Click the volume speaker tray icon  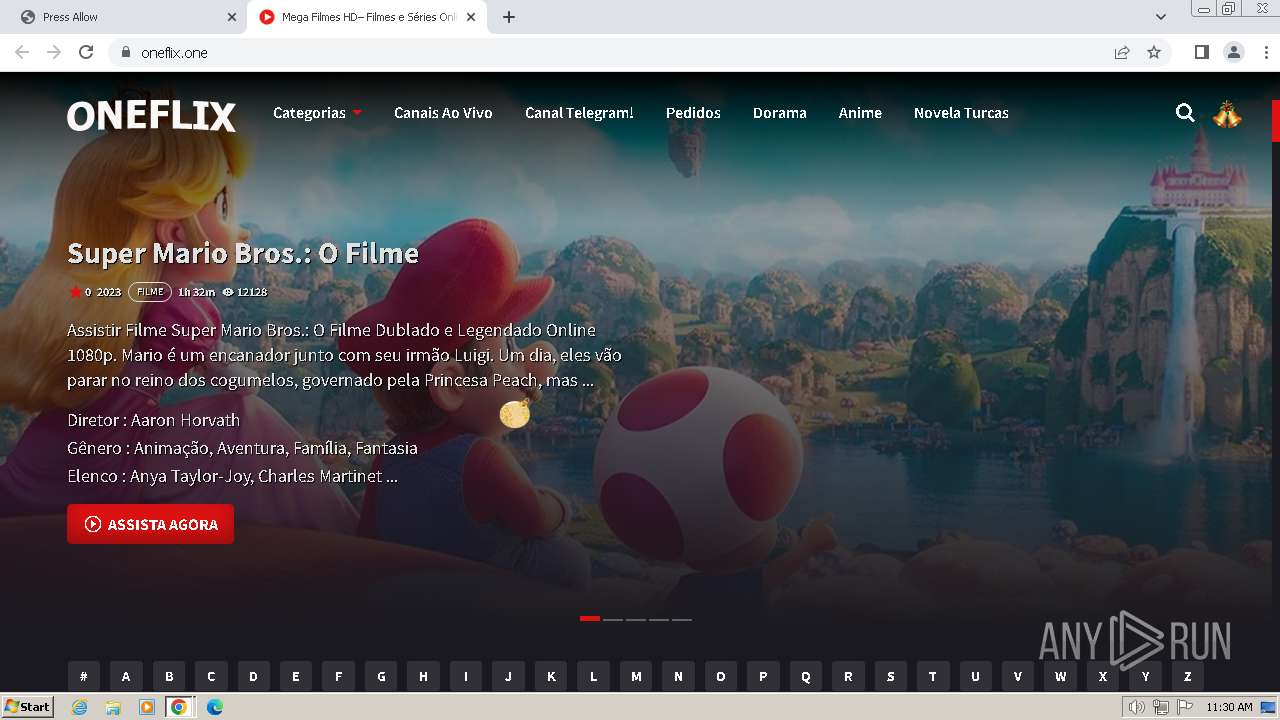(x=1137, y=707)
